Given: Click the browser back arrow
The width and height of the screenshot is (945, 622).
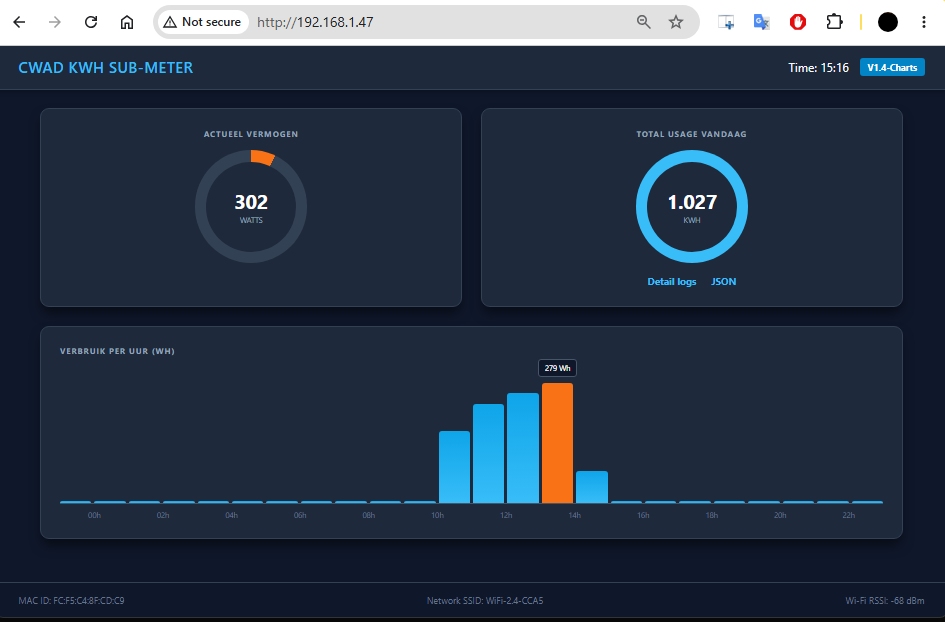Looking at the screenshot, I should click(19, 22).
